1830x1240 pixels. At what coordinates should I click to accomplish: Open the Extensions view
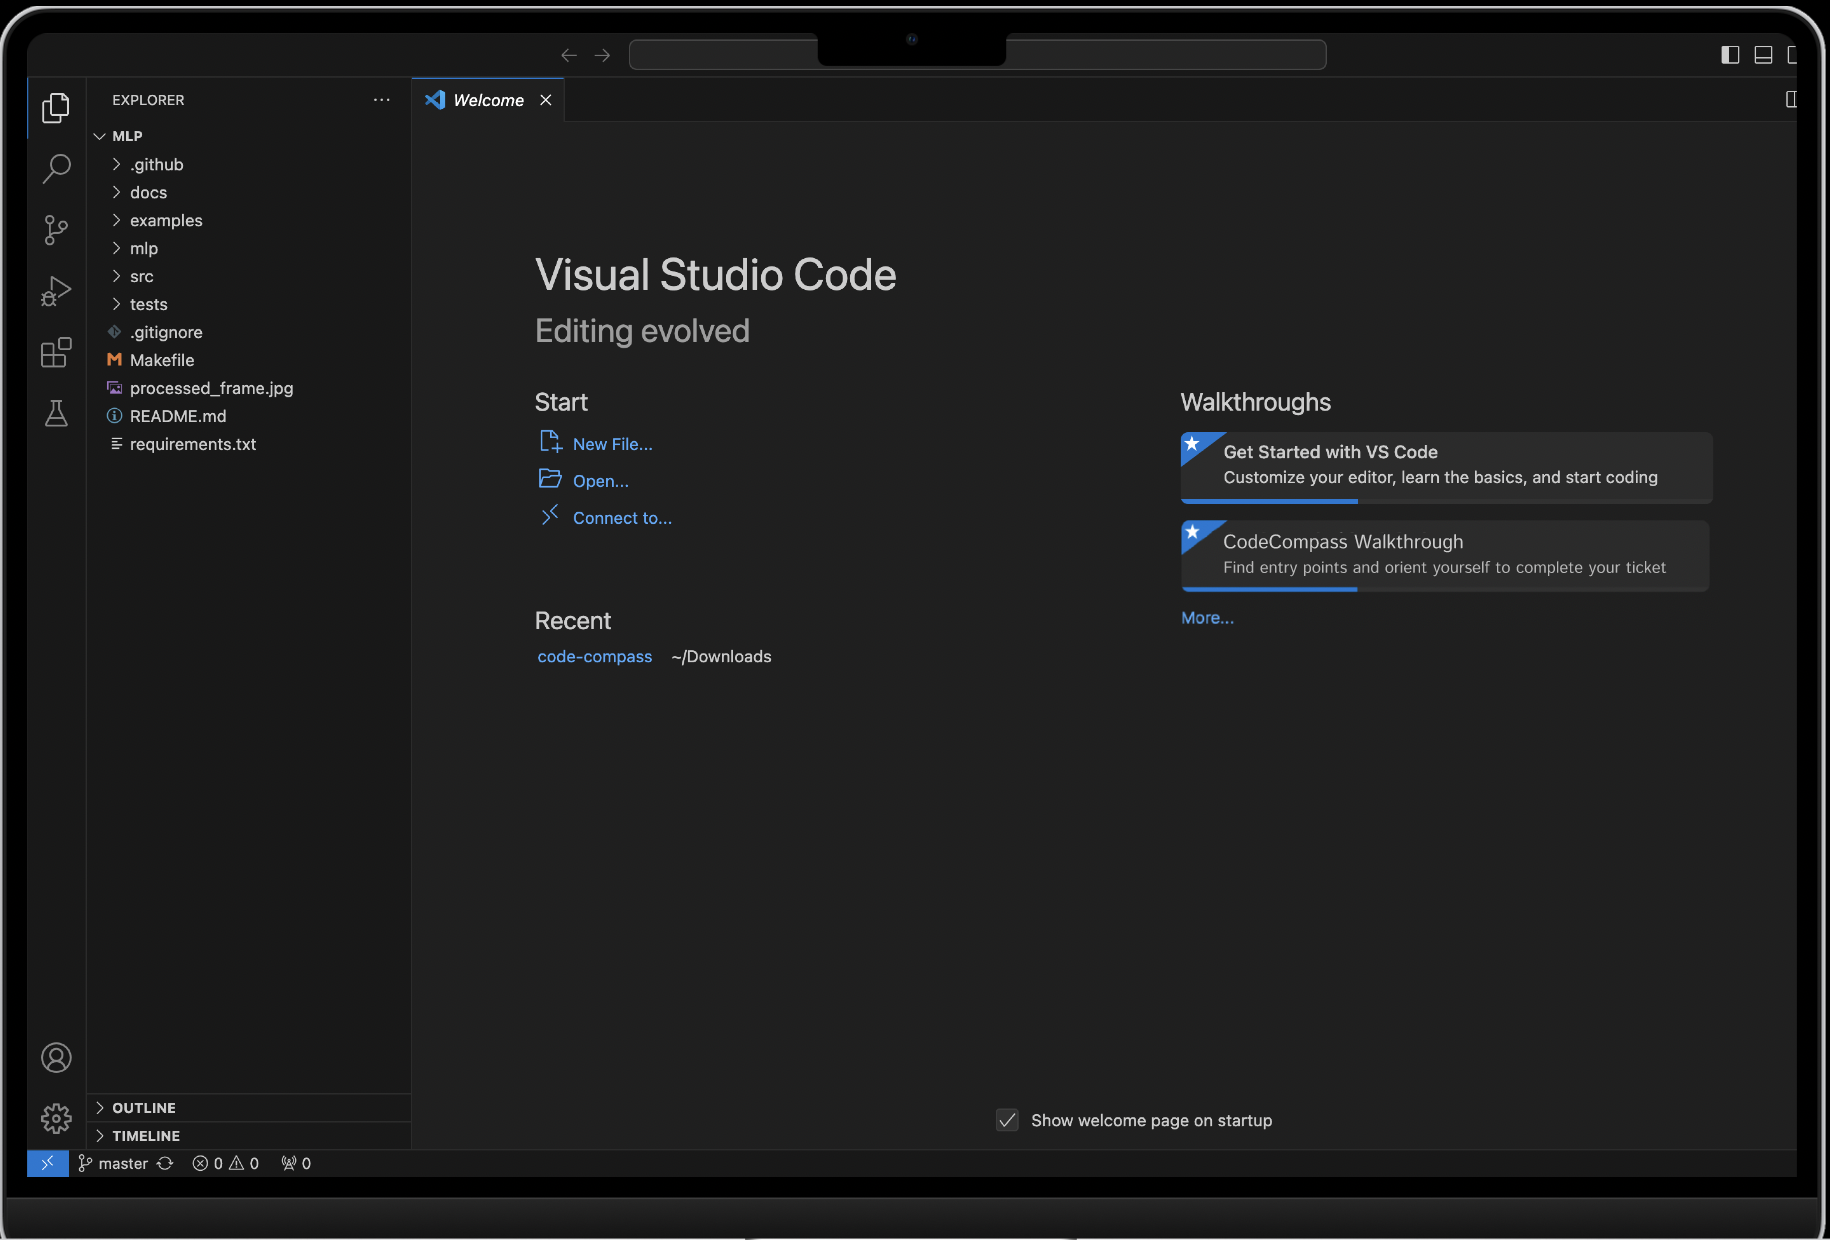coord(56,352)
